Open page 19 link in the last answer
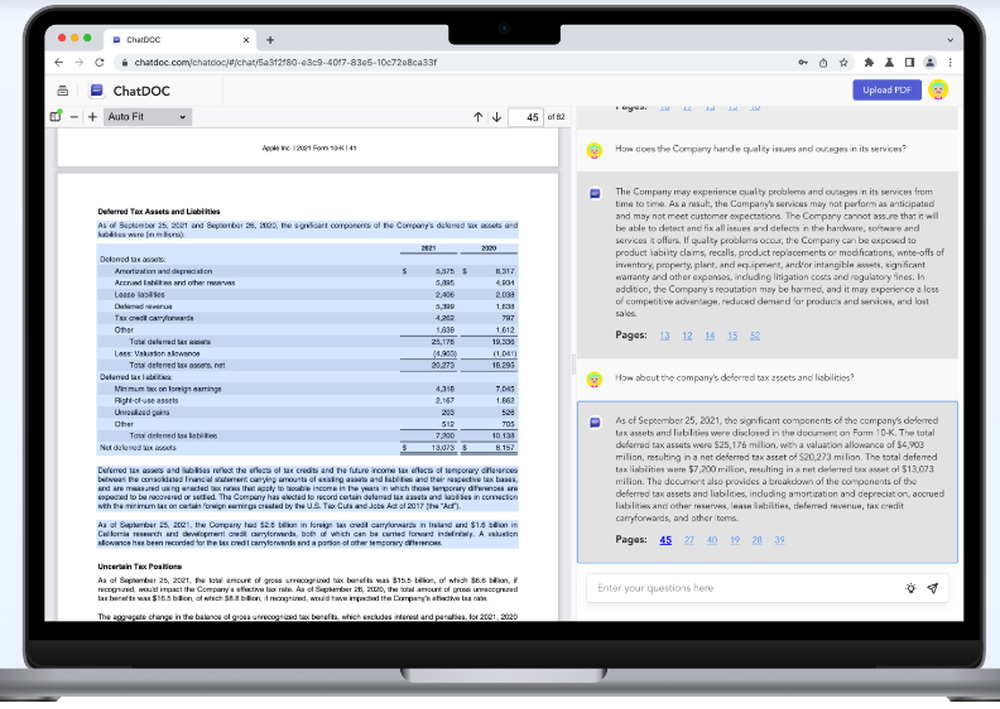This screenshot has width=1000, height=709. [x=735, y=540]
